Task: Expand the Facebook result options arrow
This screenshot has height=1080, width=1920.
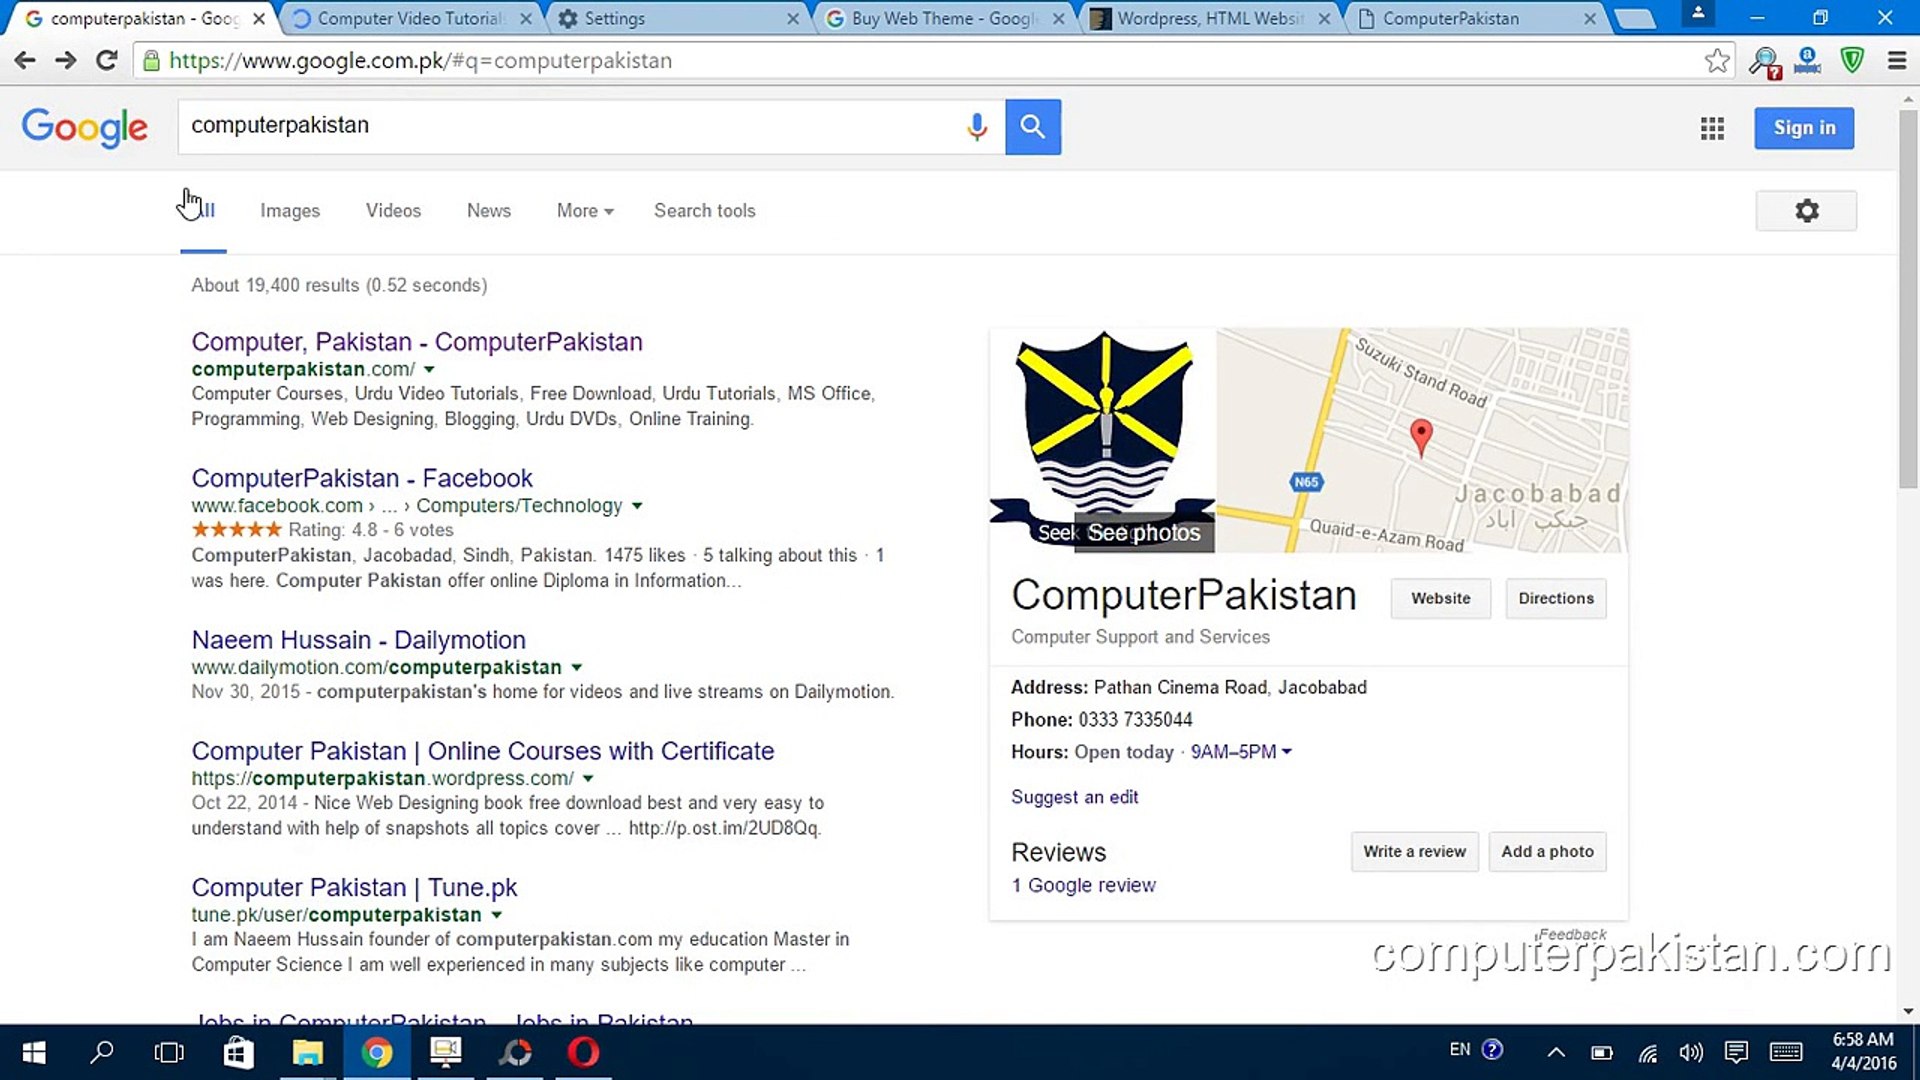Action: point(637,506)
